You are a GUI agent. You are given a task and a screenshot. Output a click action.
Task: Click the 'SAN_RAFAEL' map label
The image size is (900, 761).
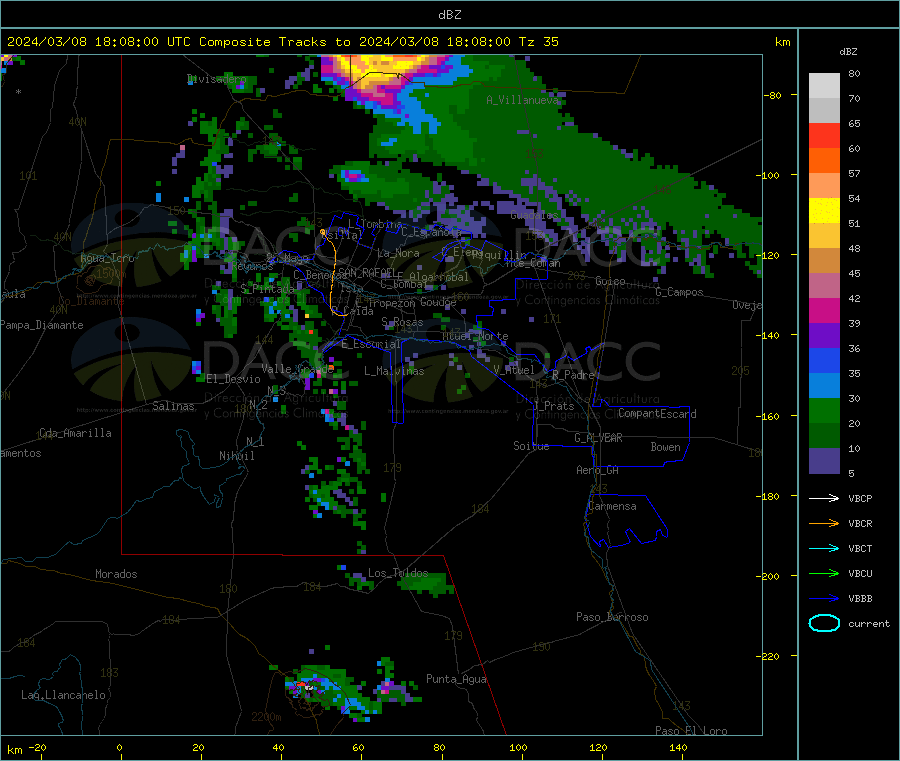[x=367, y=272]
